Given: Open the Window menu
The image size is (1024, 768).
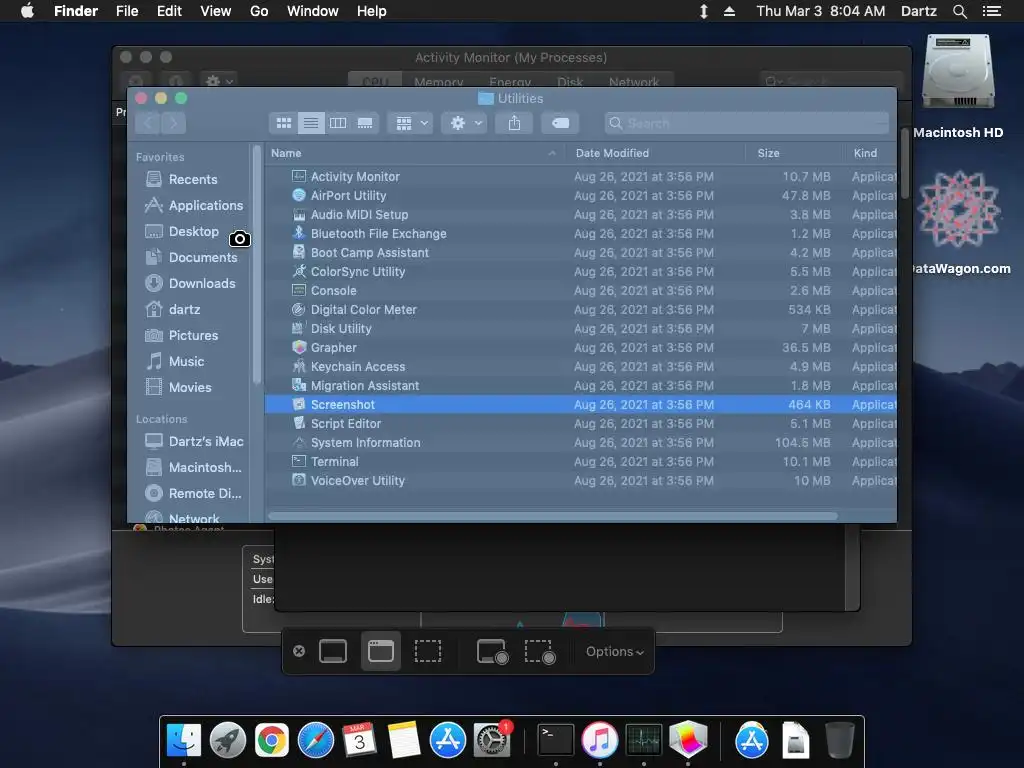Looking at the screenshot, I should tap(313, 11).
